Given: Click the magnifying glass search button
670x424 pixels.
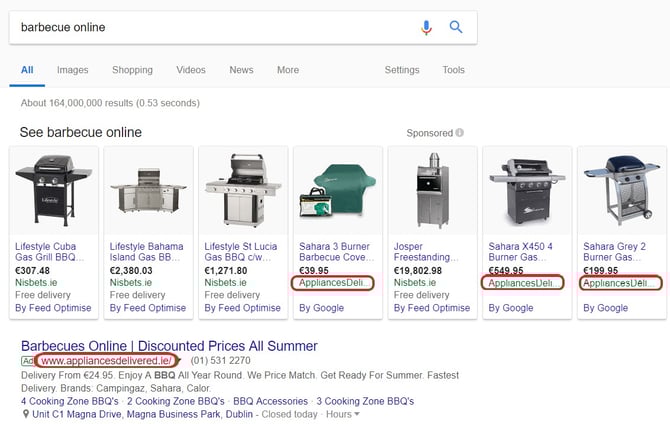Looking at the screenshot, I should point(456,27).
